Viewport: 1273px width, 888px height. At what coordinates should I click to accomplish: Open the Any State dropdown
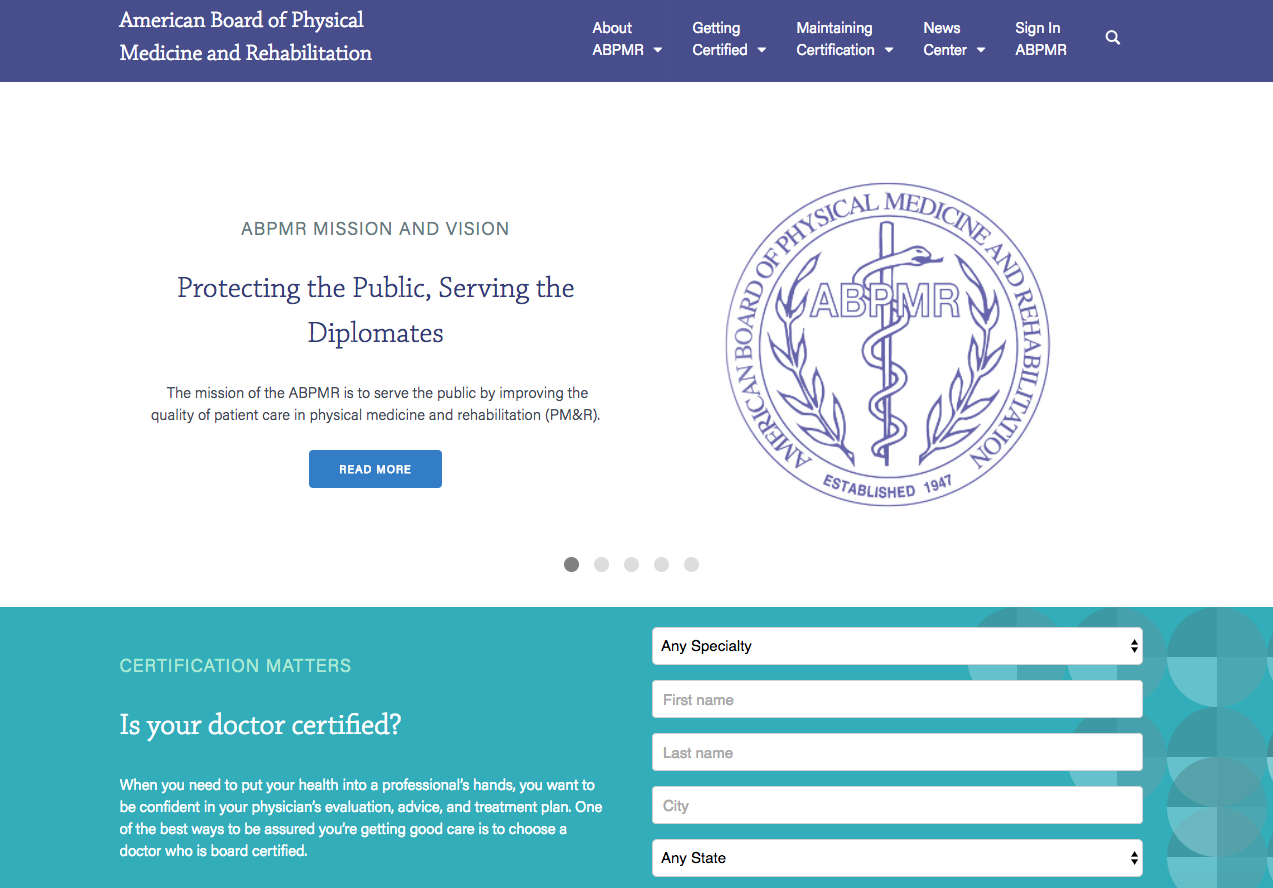coord(897,858)
